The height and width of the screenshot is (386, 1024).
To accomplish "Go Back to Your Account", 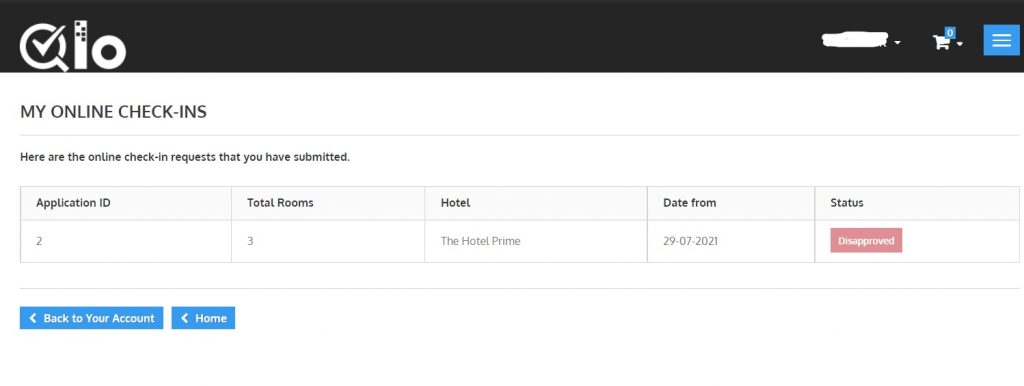I will point(91,318).
